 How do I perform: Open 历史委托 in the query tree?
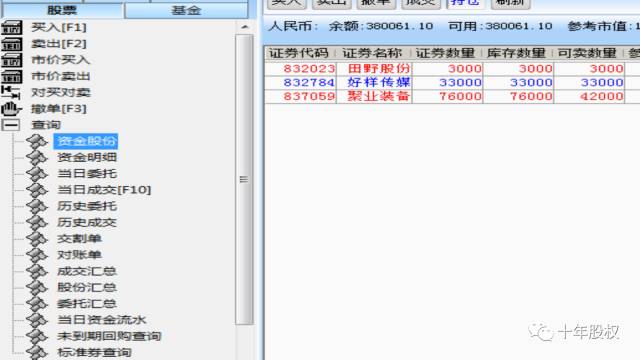(87, 206)
